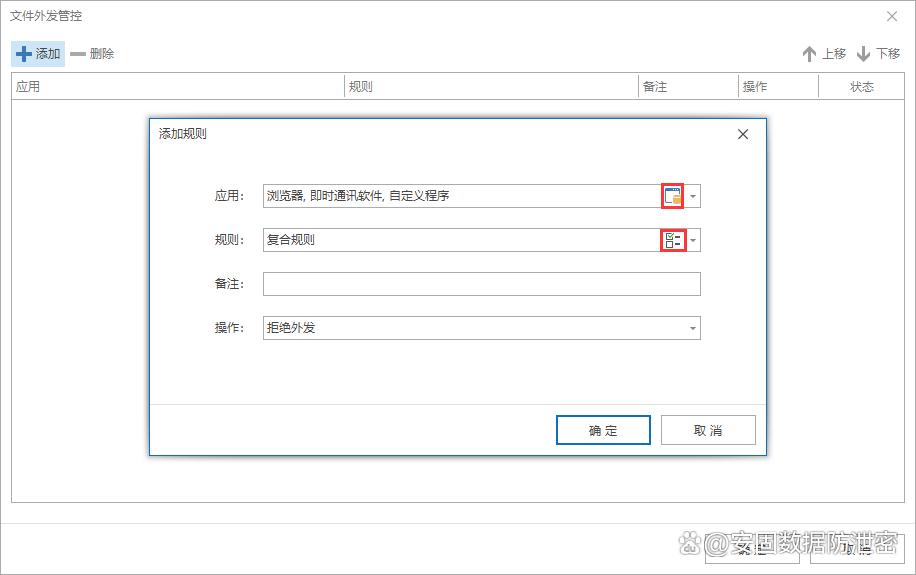Click the blue plus 添加 icon
The width and height of the screenshot is (916, 575).
point(24,54)
